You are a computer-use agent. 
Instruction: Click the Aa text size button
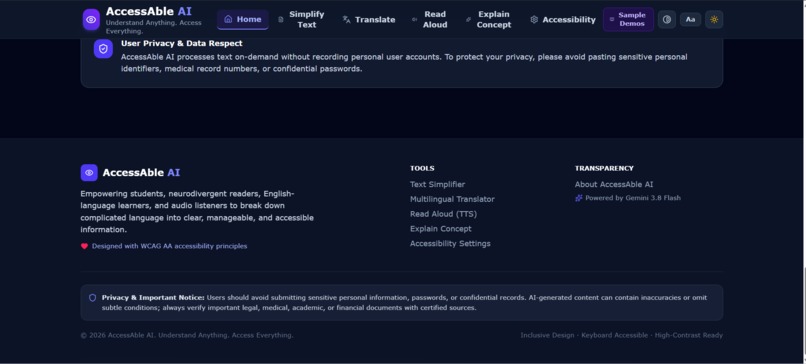click(690, 20)
